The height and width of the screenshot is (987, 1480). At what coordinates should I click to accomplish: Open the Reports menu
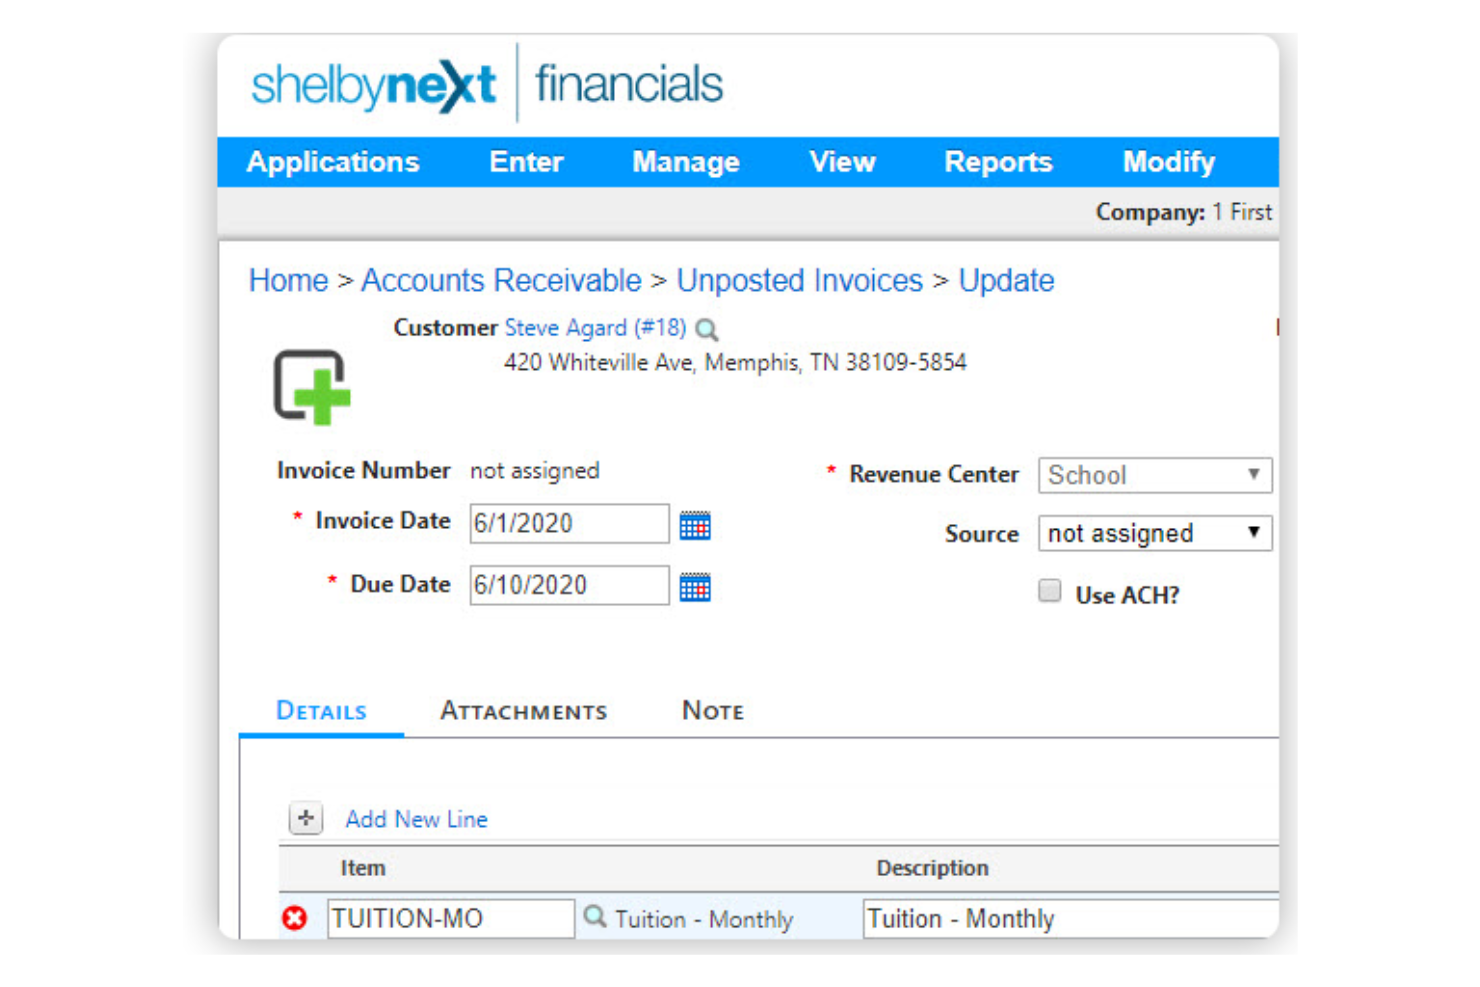coord(997,162)
